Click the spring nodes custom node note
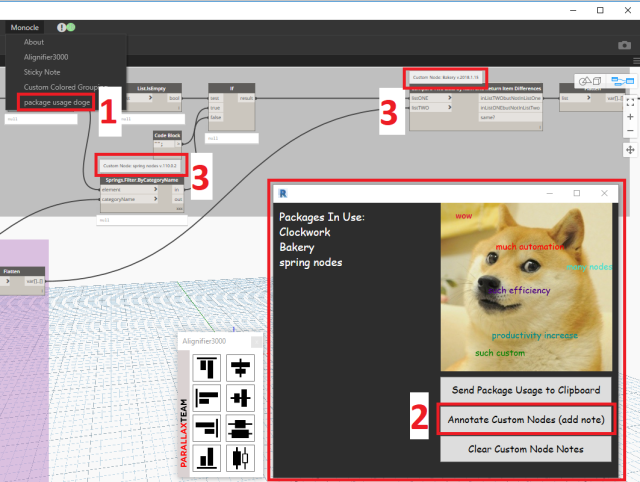The width and height of the screenshot is (640, 482). coord(140,166)
